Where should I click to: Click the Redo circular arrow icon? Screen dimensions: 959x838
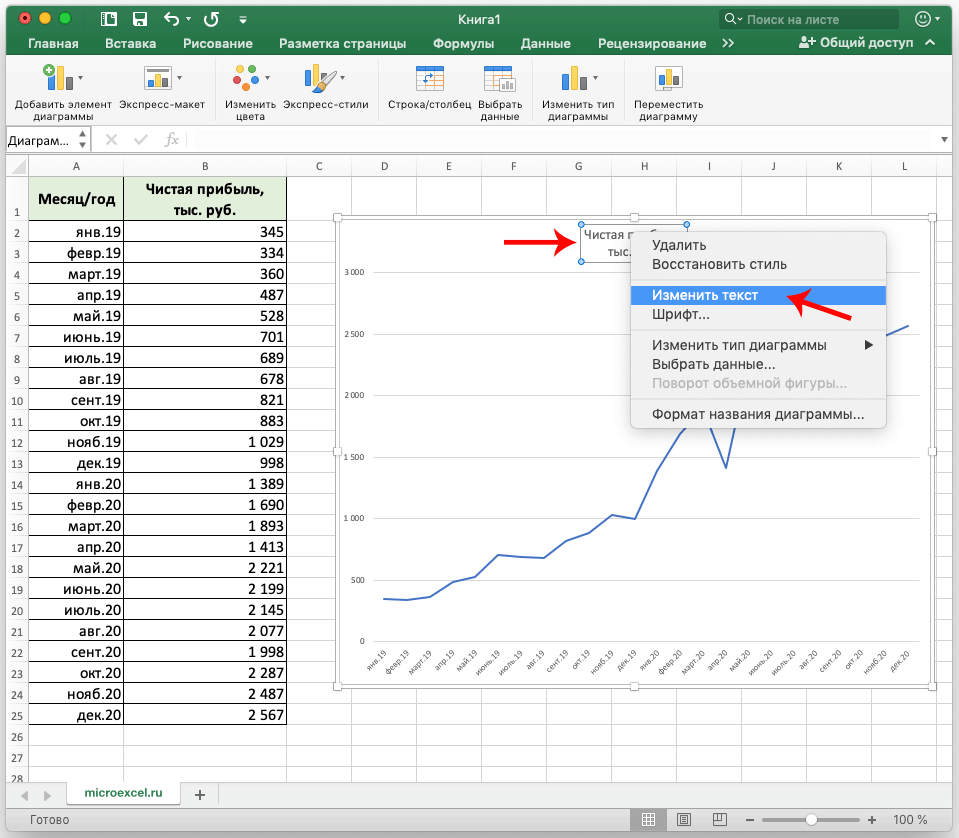211,20
